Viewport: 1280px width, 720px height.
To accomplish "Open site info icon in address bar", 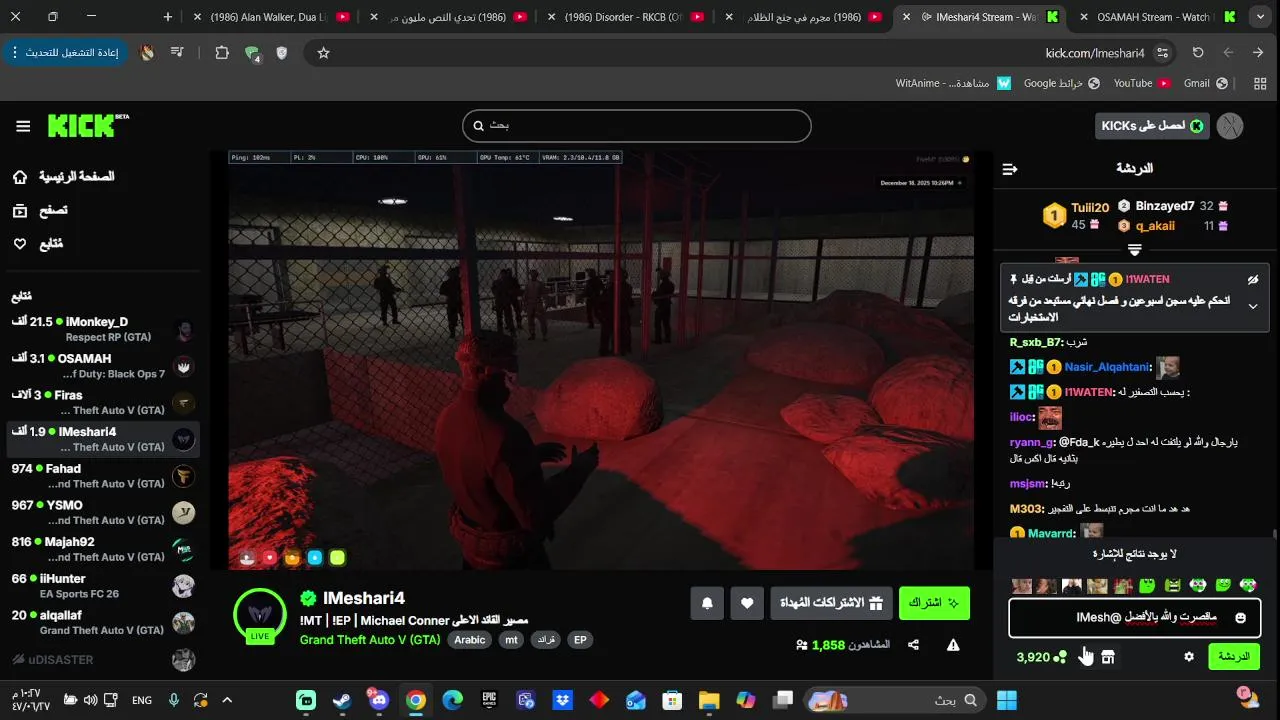I will (1162, 53).
